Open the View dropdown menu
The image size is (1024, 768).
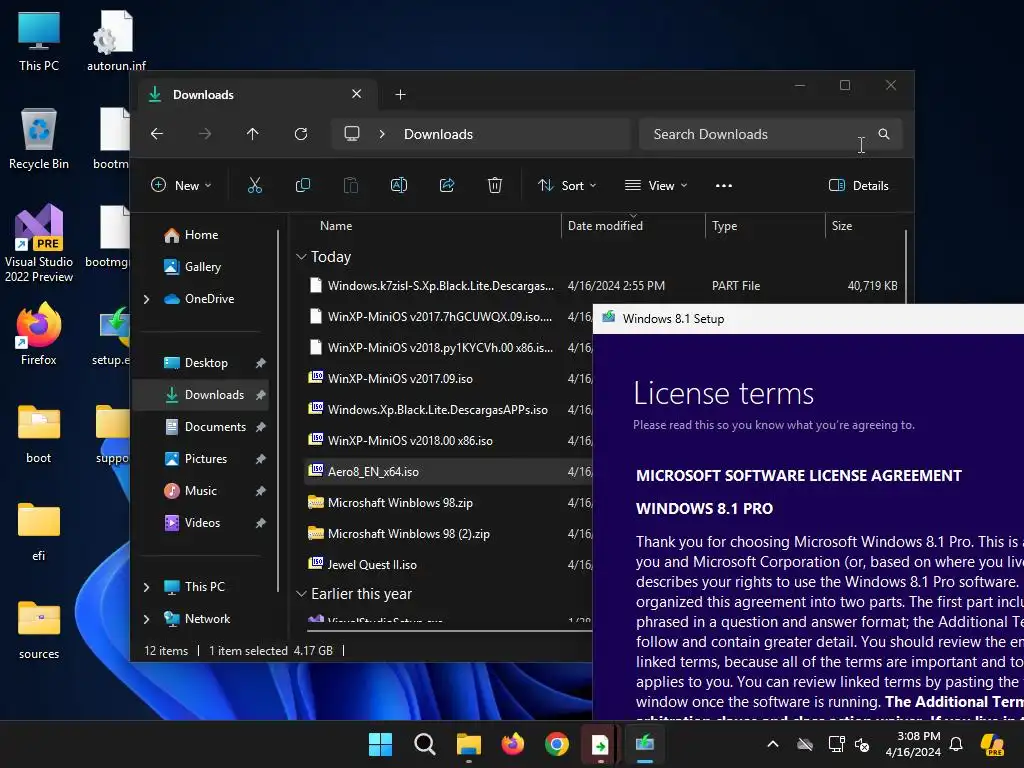[656, 185]
